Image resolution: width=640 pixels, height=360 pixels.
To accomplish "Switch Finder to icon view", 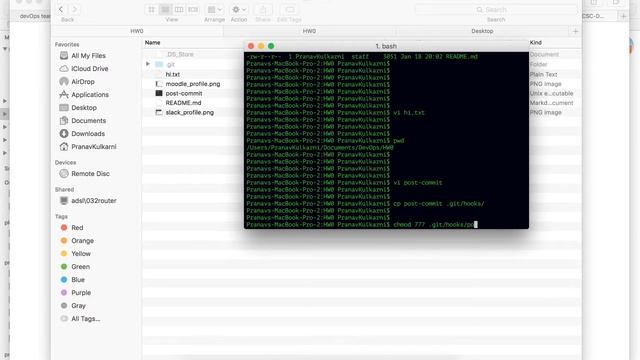I will 151,9.
